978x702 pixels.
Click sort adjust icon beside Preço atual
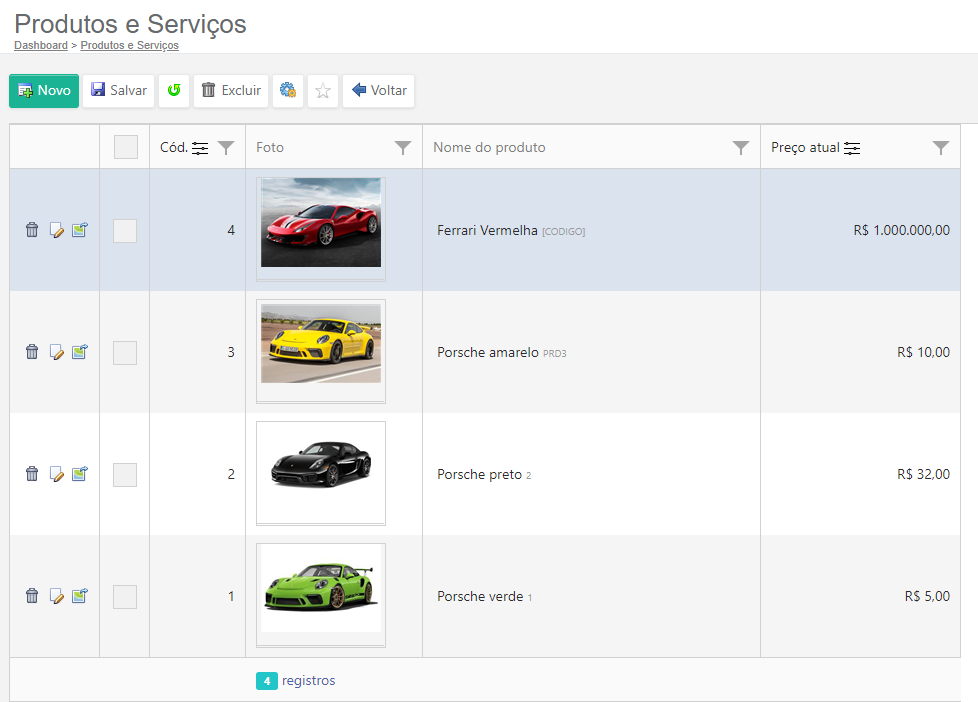[852, 148]
